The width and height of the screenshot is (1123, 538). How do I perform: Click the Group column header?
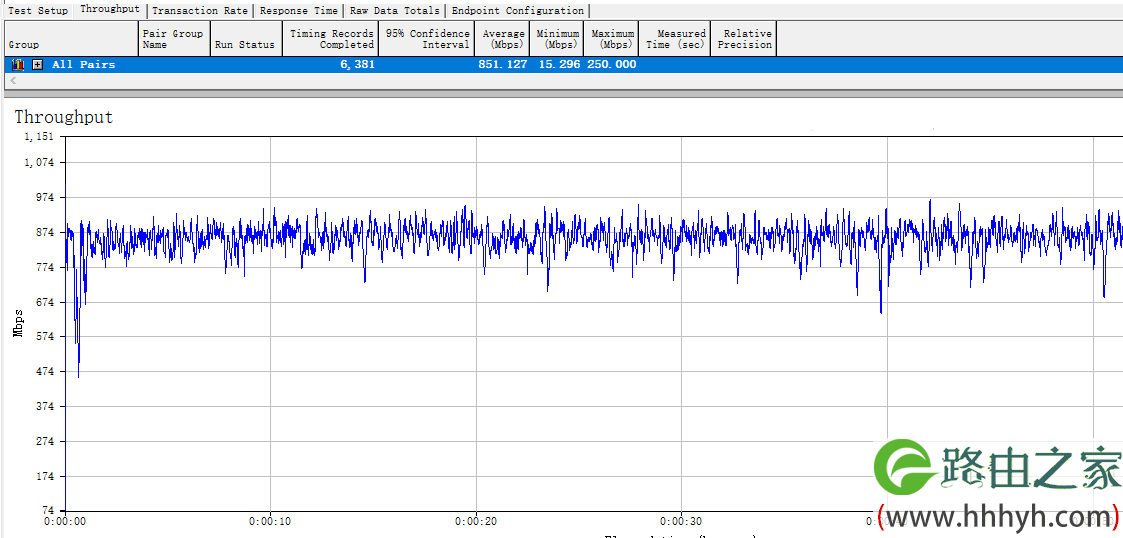[x=71, y=39]
